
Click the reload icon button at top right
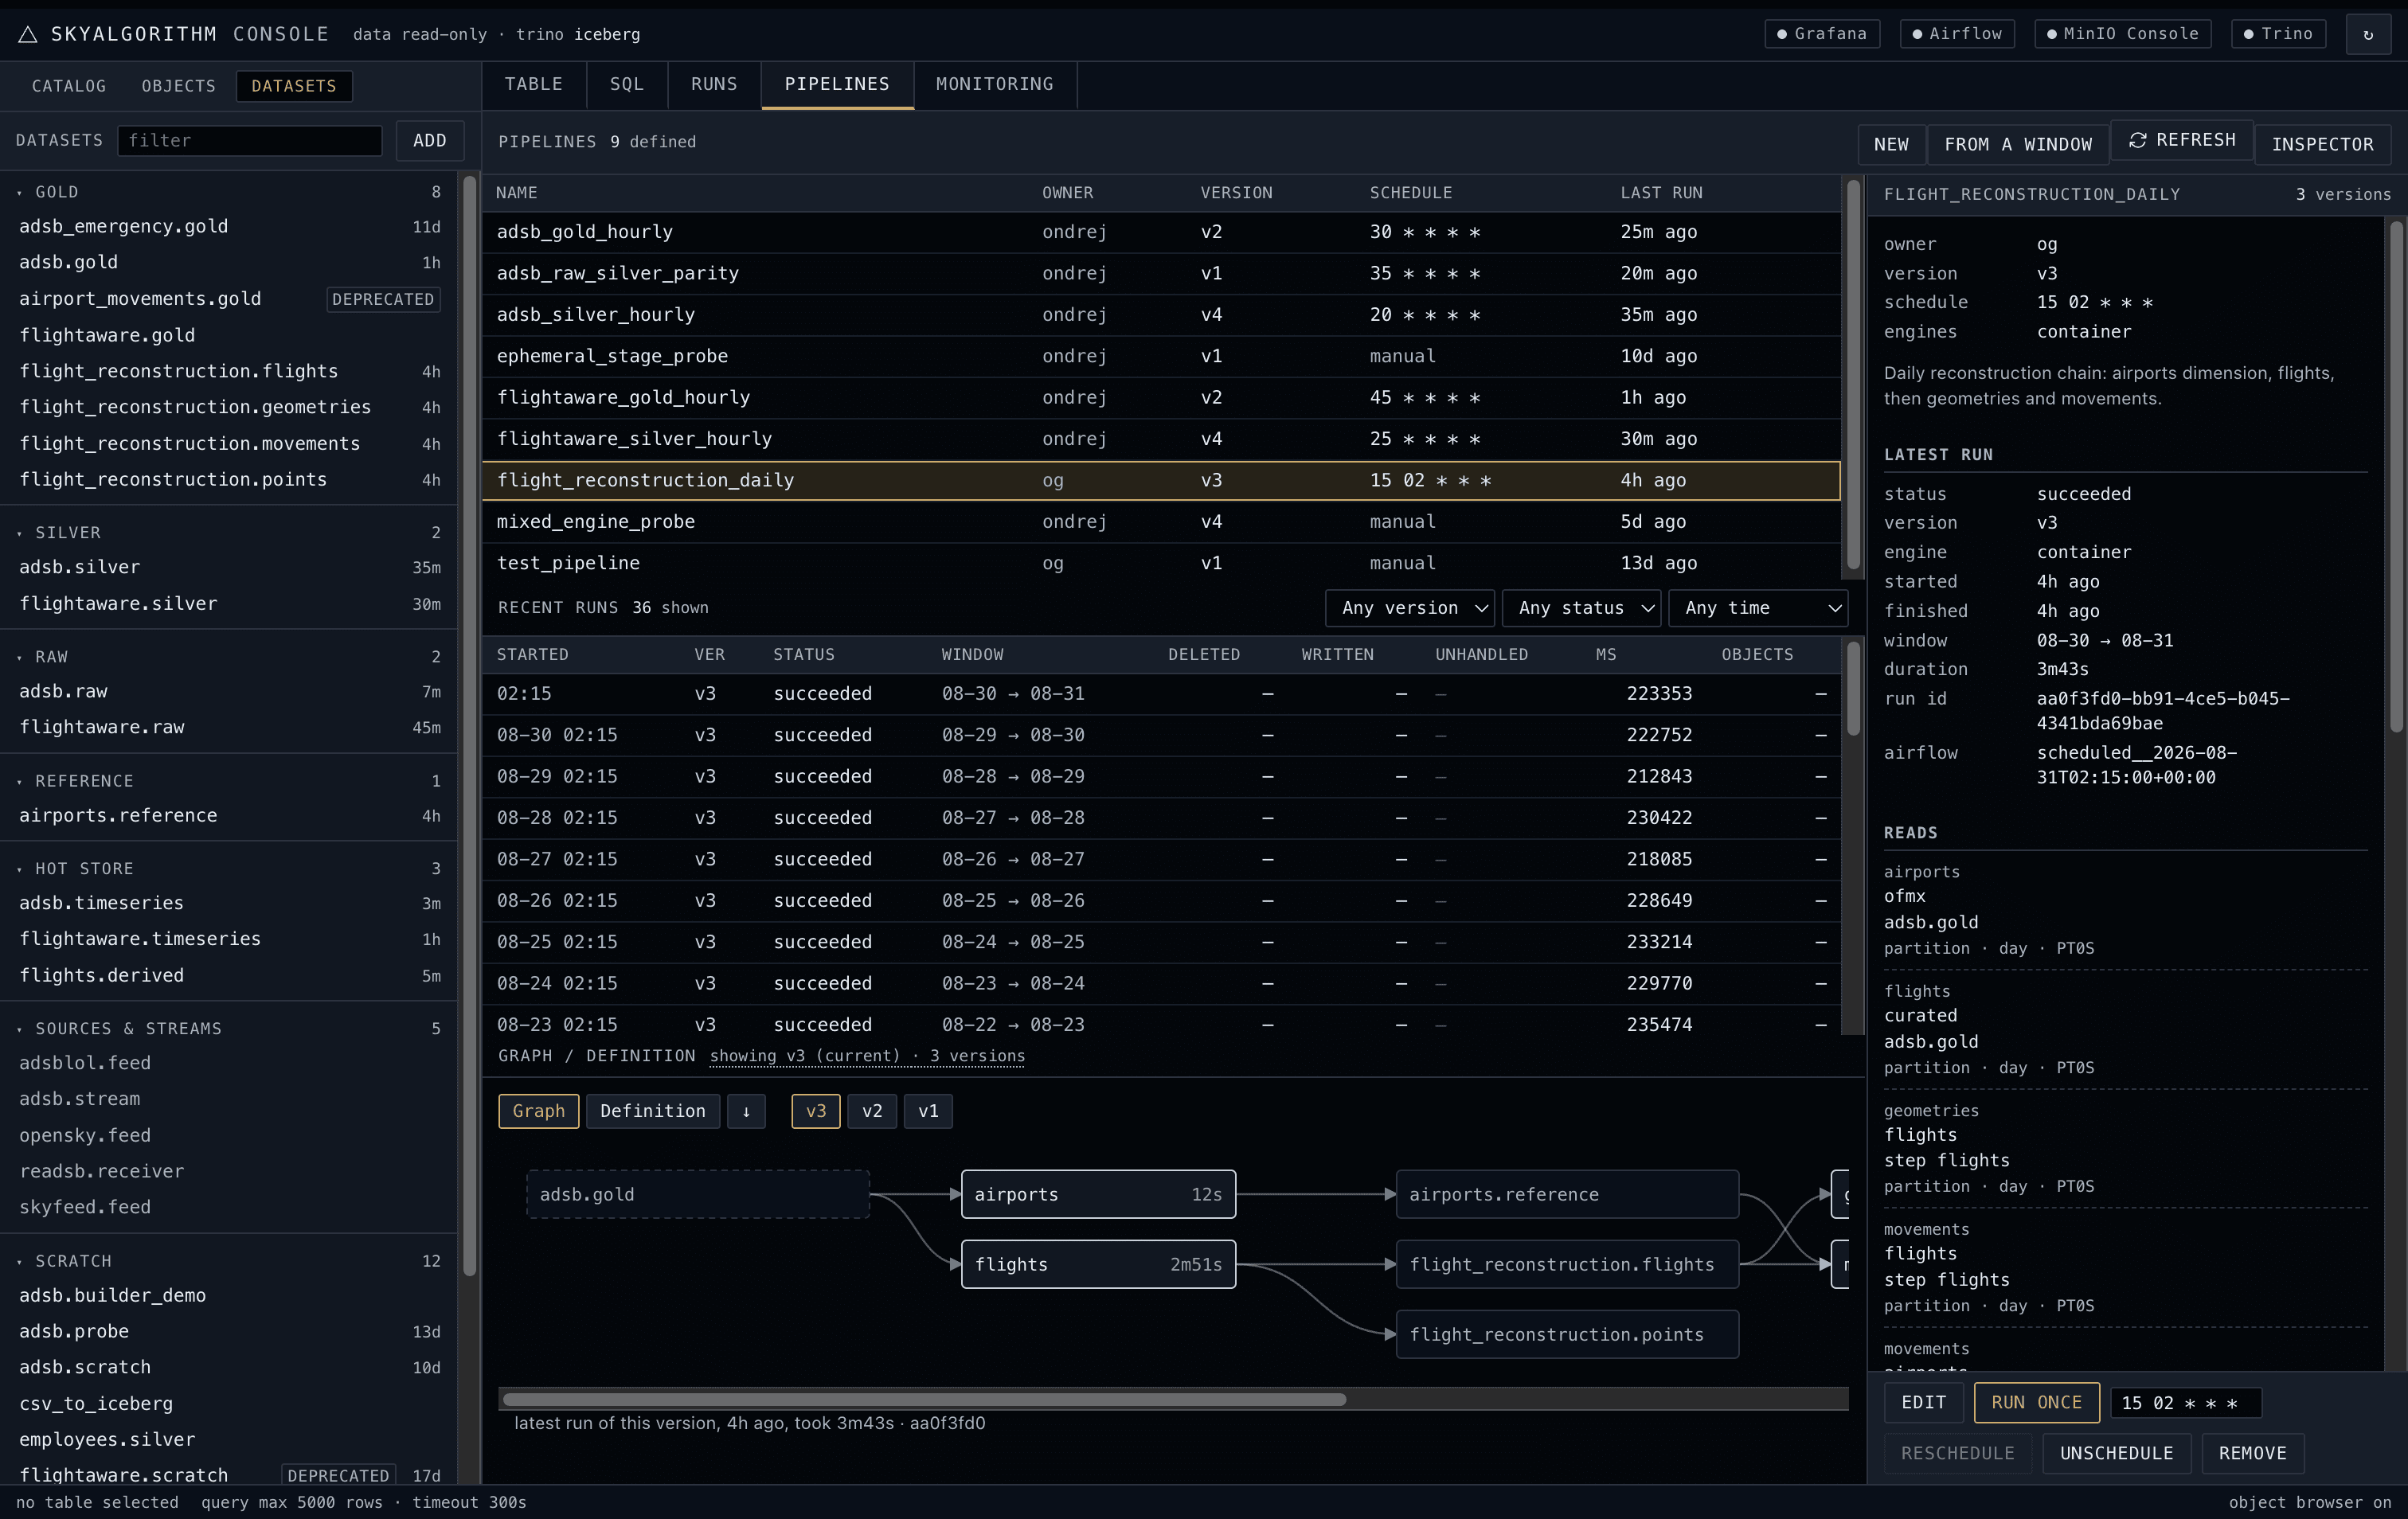[x=2367, y=34]
